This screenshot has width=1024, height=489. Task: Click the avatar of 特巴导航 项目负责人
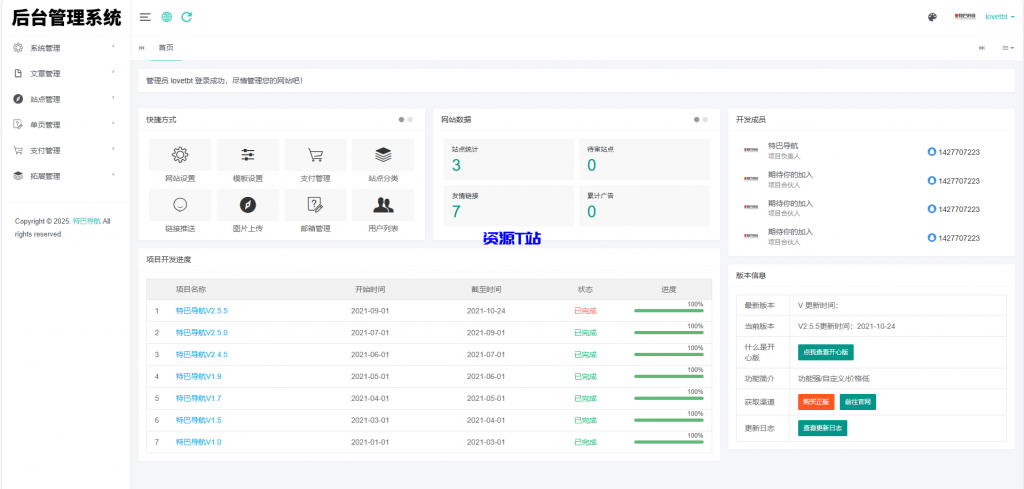tap(750, 150)
